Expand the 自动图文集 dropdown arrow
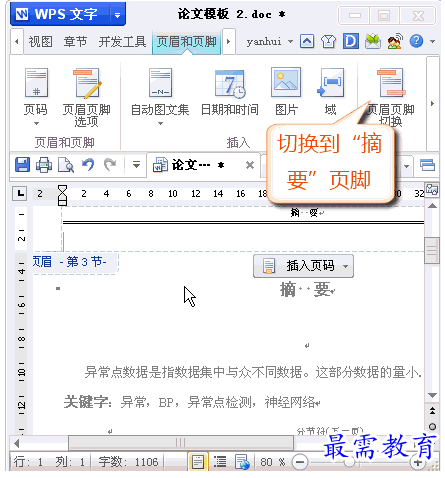This screenshot has height=478, width=445. (x=160, y=123)
